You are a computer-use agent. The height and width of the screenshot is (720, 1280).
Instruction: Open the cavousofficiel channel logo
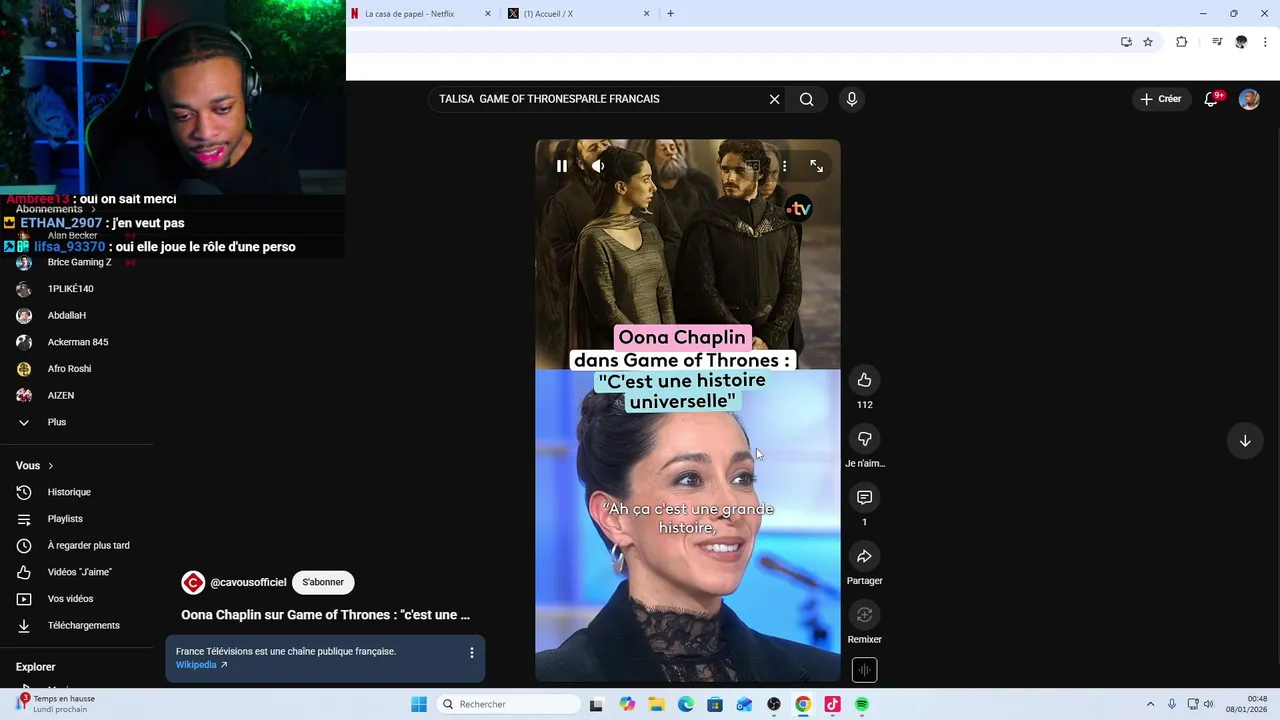tap(193, 582)
